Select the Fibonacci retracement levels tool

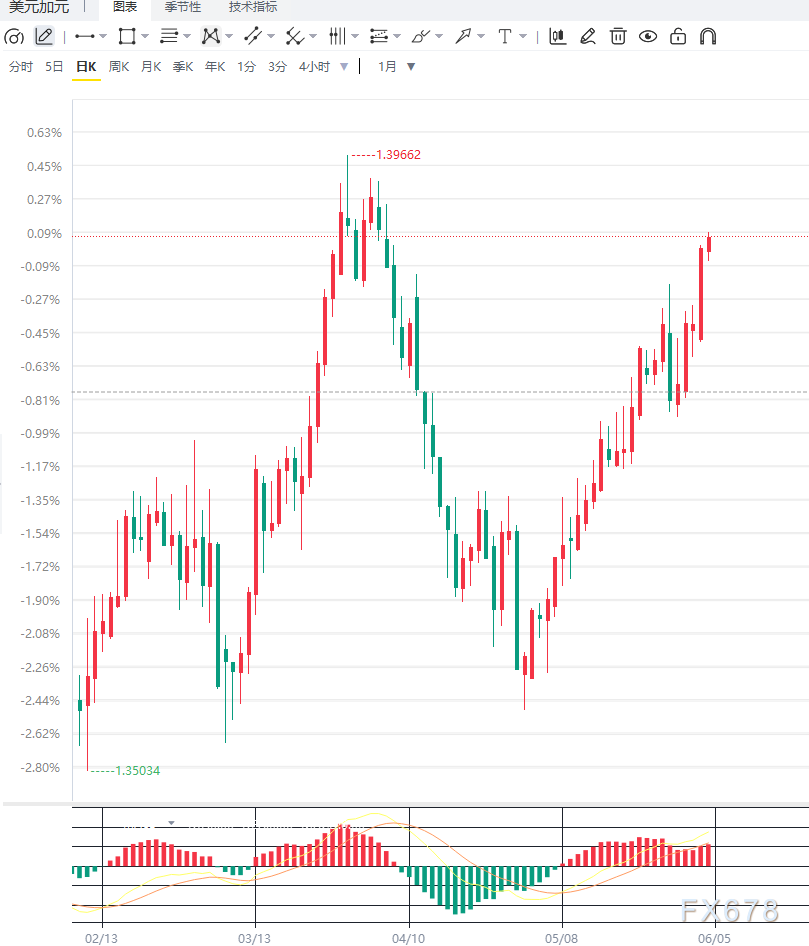(x=379, y=36)
